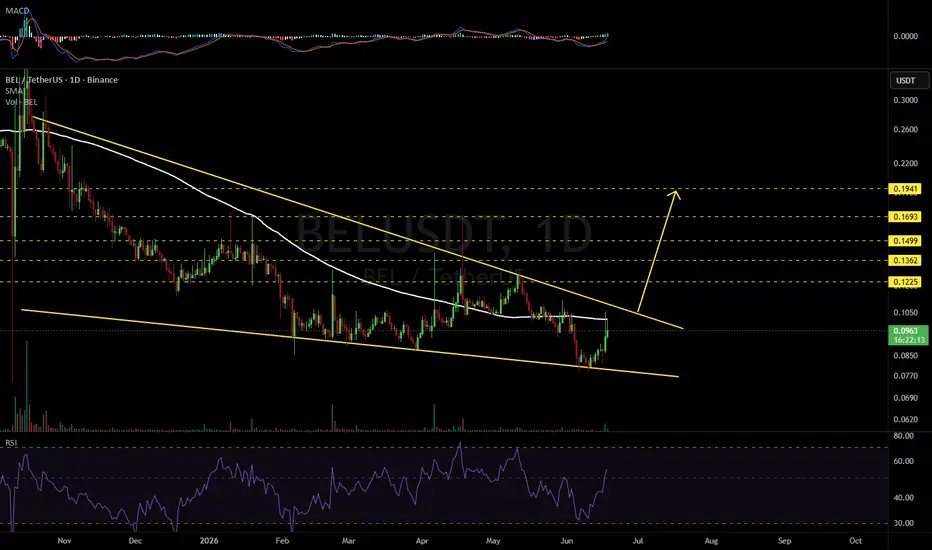This screenshot has height=550, width=932.
Task: Click the Jul label on time axis
Action: (638, 541)
